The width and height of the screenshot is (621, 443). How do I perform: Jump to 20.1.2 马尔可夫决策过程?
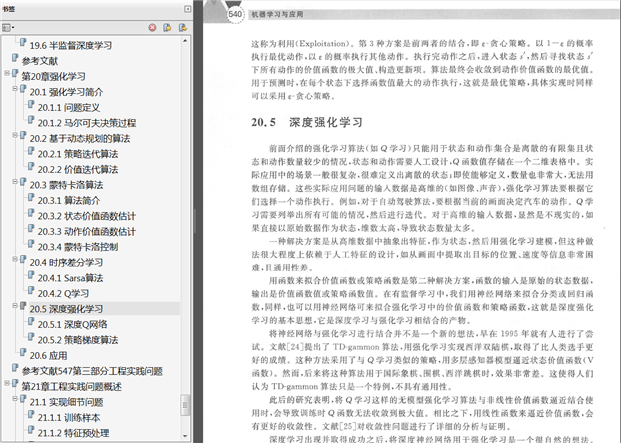[x=87, y=123]
